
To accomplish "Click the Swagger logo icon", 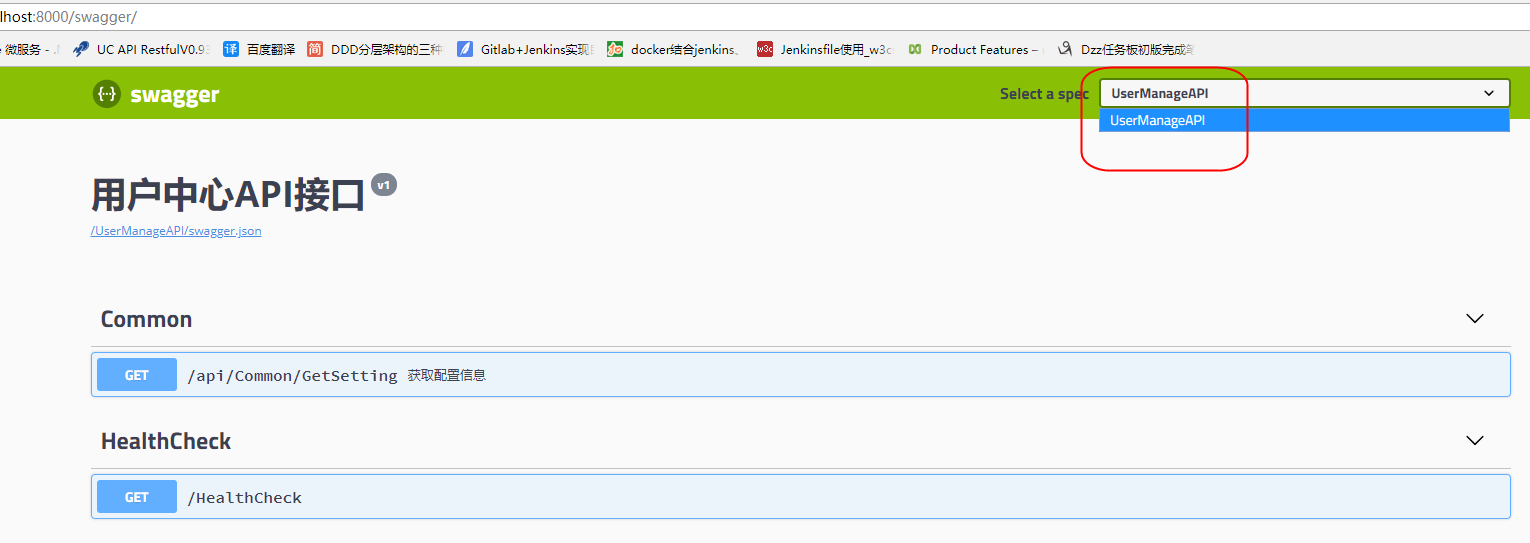I will click(107, 94).
